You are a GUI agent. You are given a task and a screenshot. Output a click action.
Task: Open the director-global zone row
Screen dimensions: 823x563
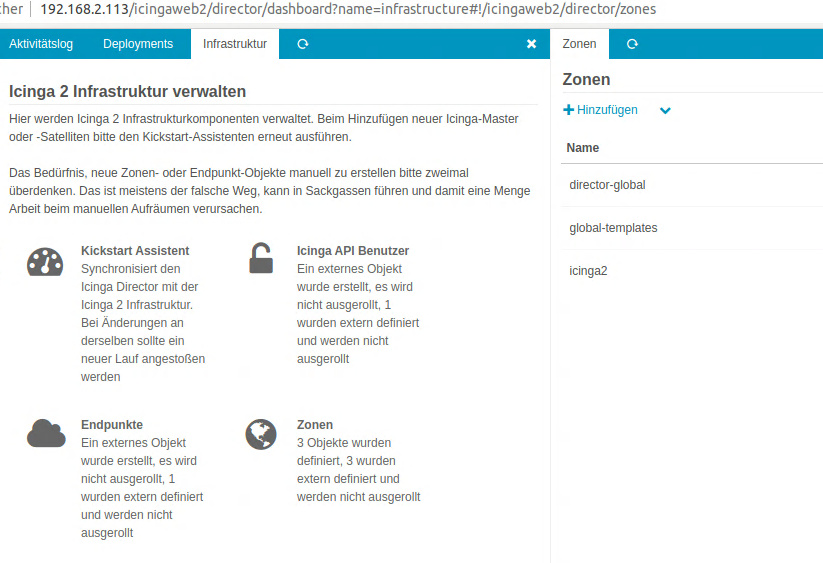pos(607,185)
